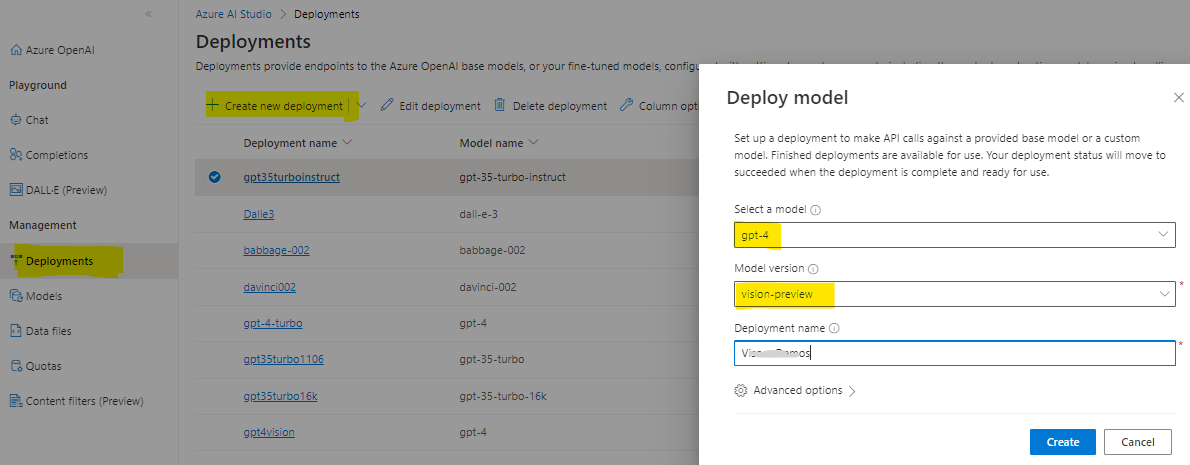
Task: Click into the Deployment name input field
Action: (x=955, y=353)
